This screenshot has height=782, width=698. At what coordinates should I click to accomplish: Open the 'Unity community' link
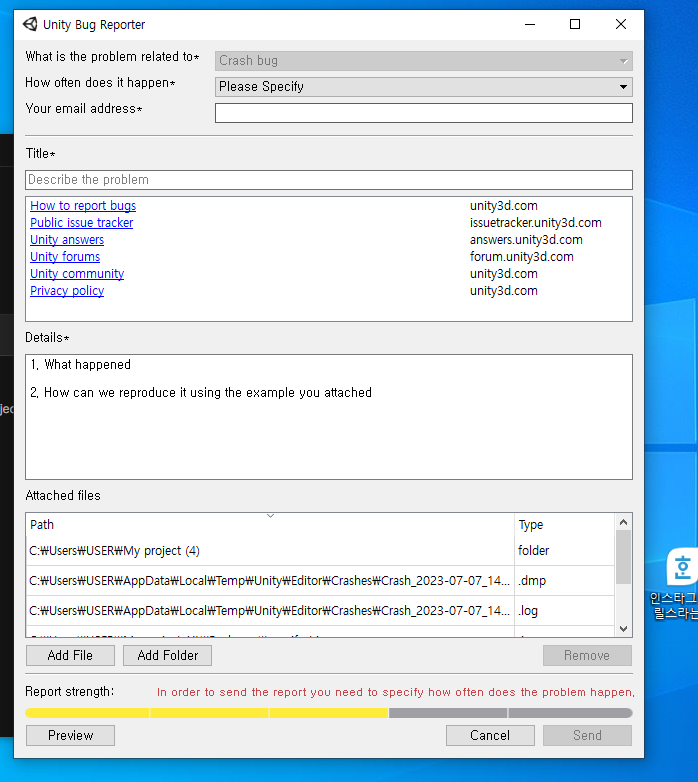pyautogui.click(x=77, y=273)
